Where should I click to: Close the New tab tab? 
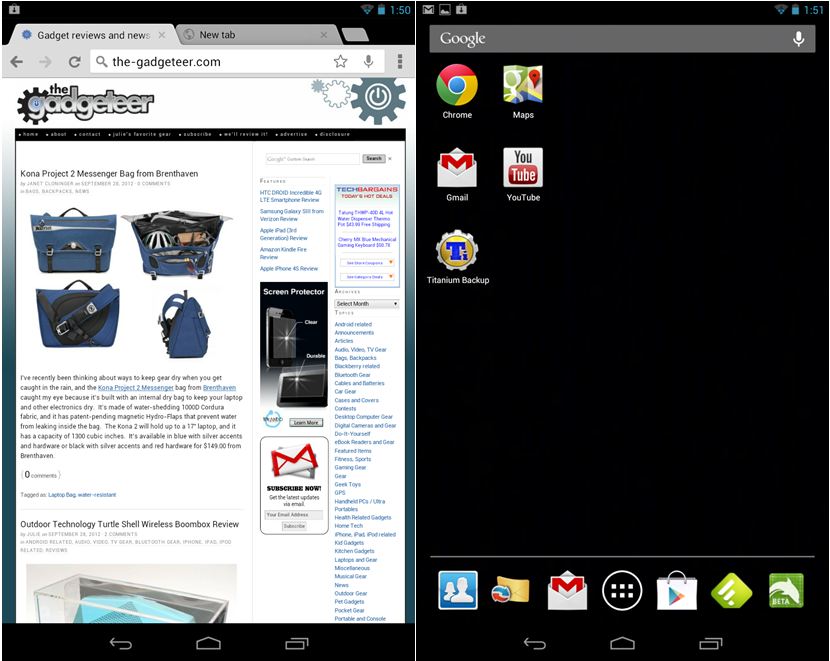click(x=323, y=35)
